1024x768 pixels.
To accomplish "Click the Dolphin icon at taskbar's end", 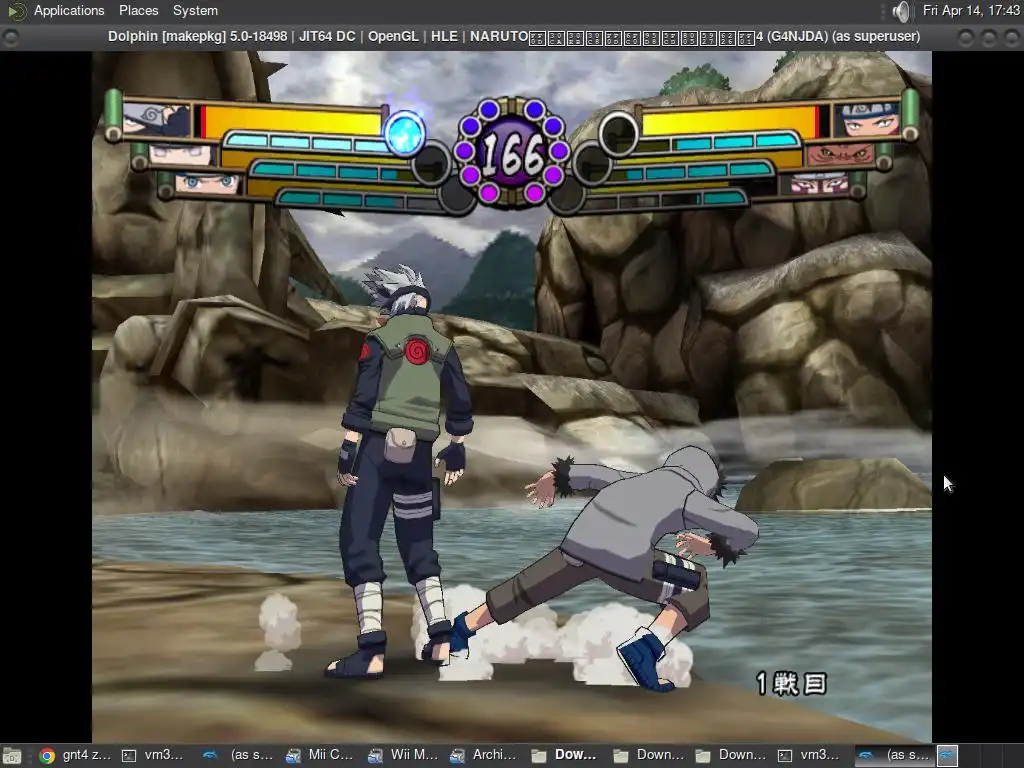I will (x=948, y=756).
